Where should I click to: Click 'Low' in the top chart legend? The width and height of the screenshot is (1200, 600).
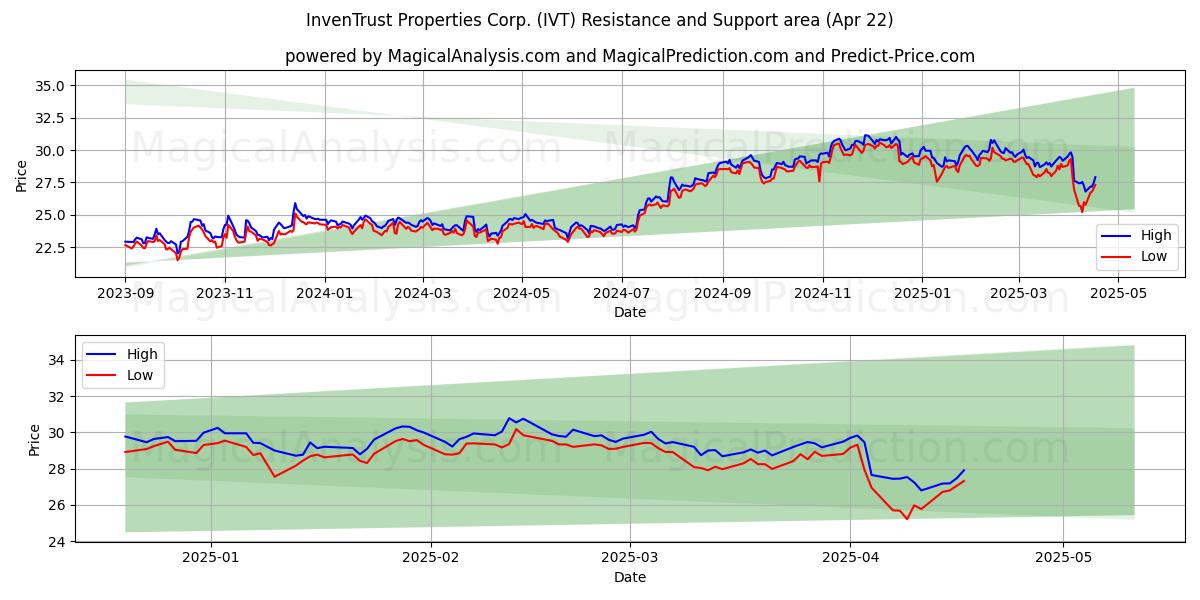tap(1156, 256)
